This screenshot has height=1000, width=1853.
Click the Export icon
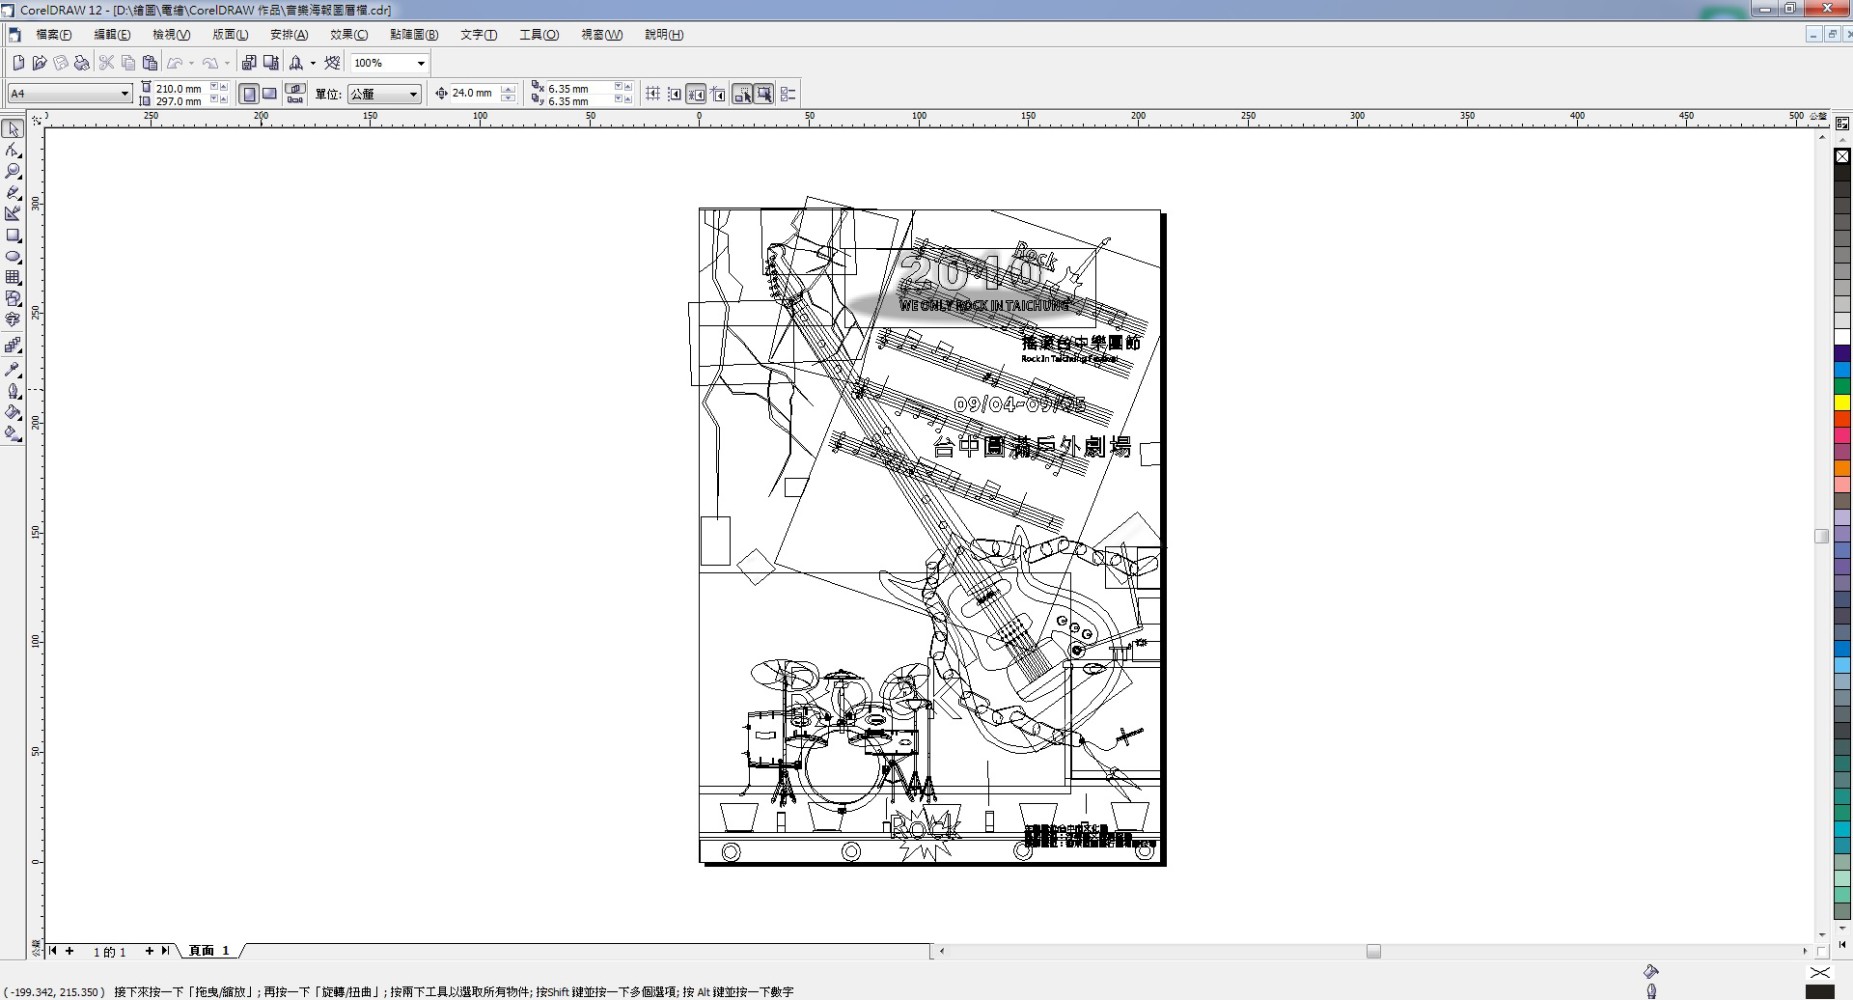click(x=271, y=63)
